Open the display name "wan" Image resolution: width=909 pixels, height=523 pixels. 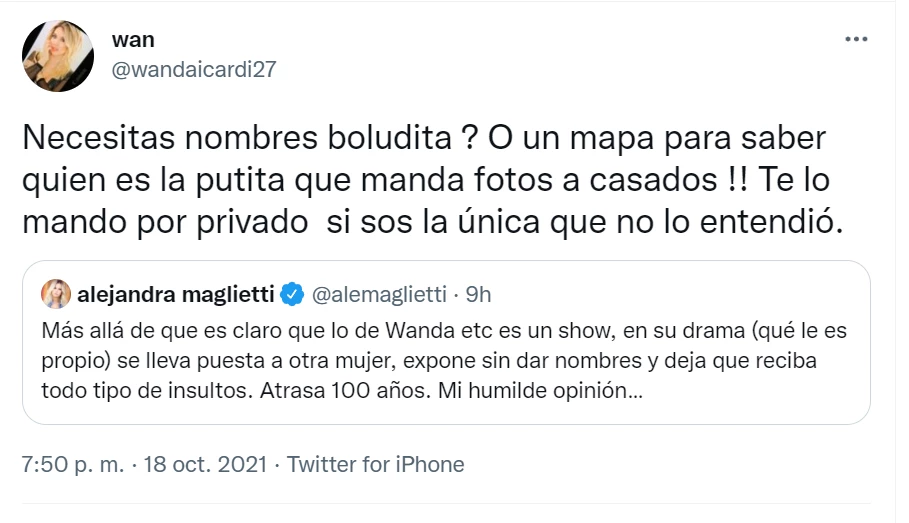click(133, 40)
